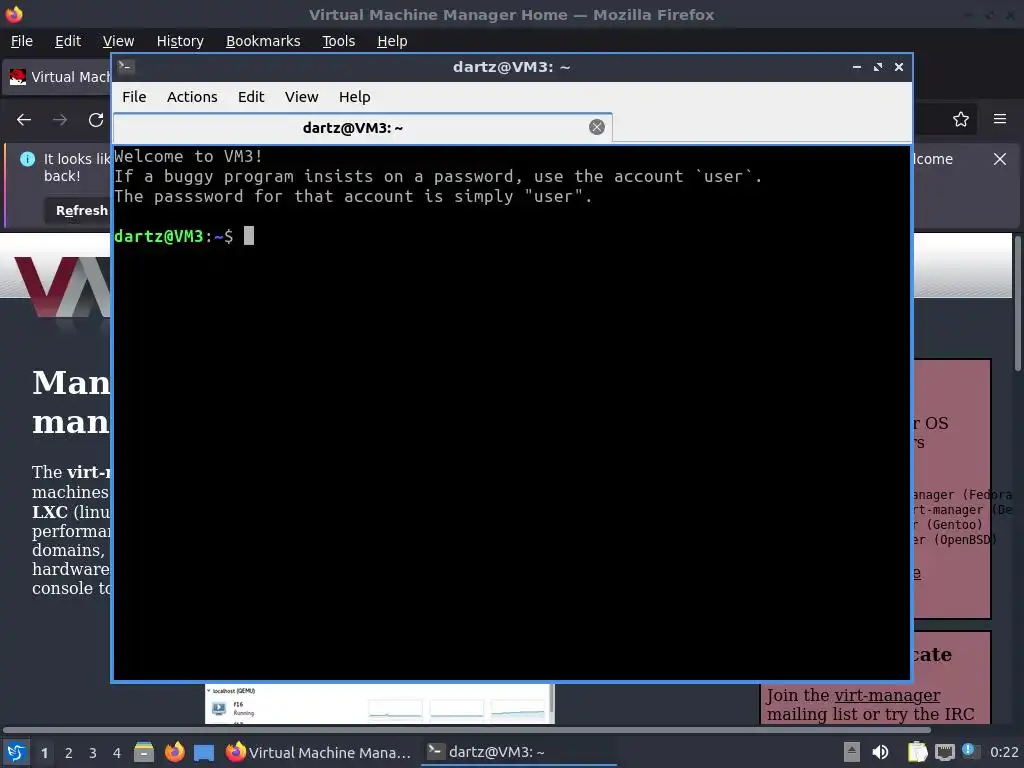Open Firefox File menu
Screen dimensions: 1024x768
[x=22, y=41]
